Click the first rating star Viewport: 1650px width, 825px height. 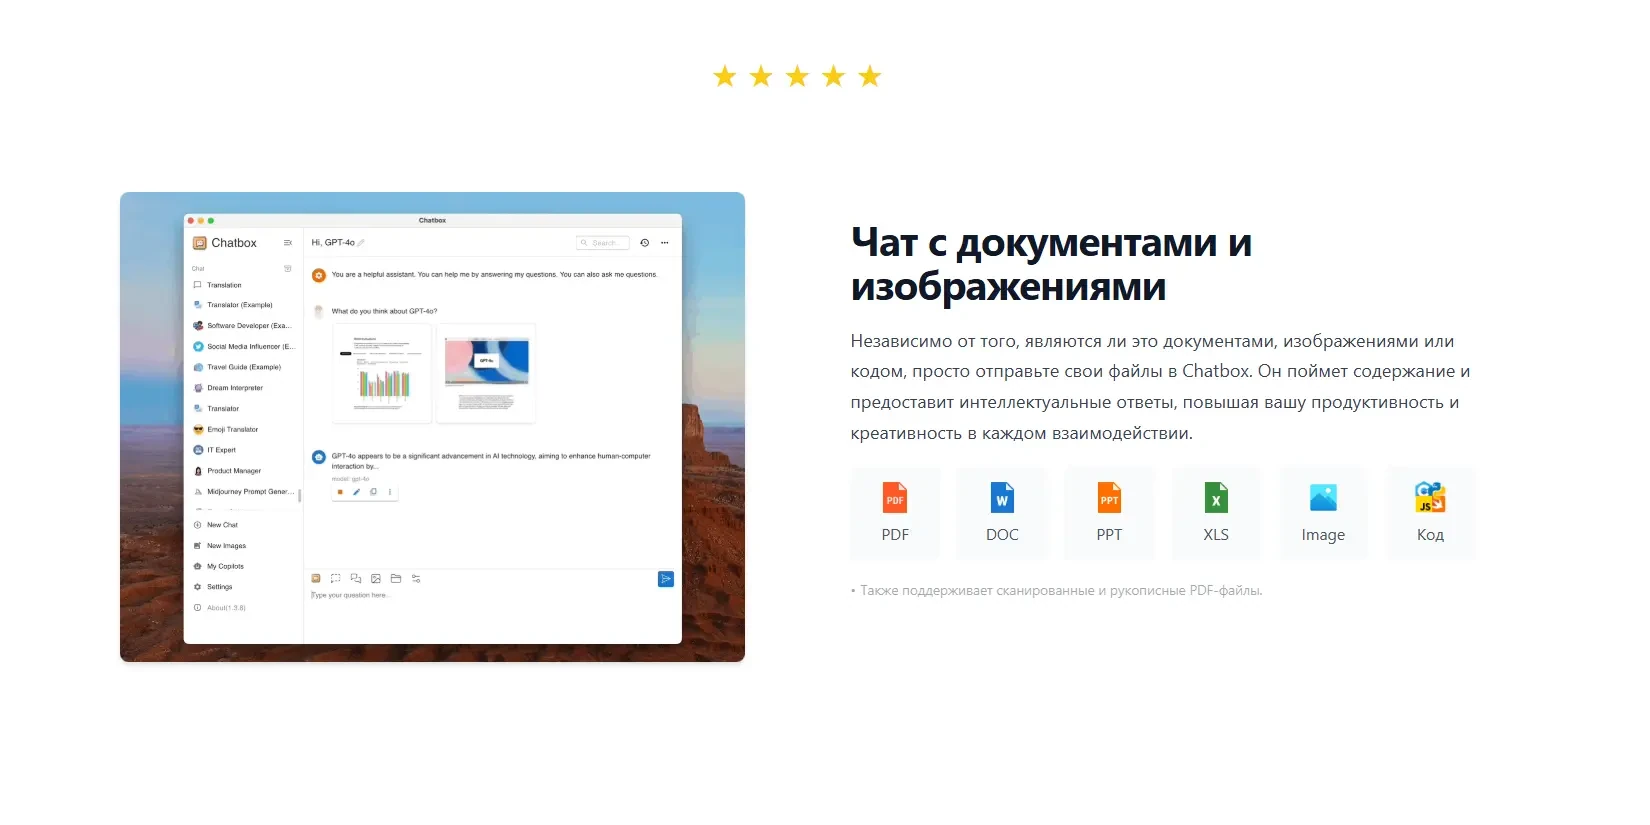point(725,76)
